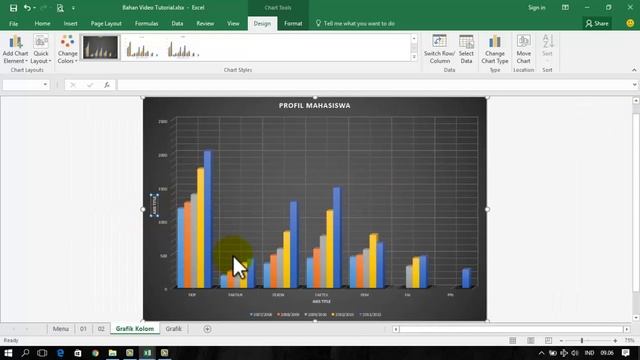This screenshot has height=360, width=640.
Task: Switch to Page Break Preview
Action: 548,340
